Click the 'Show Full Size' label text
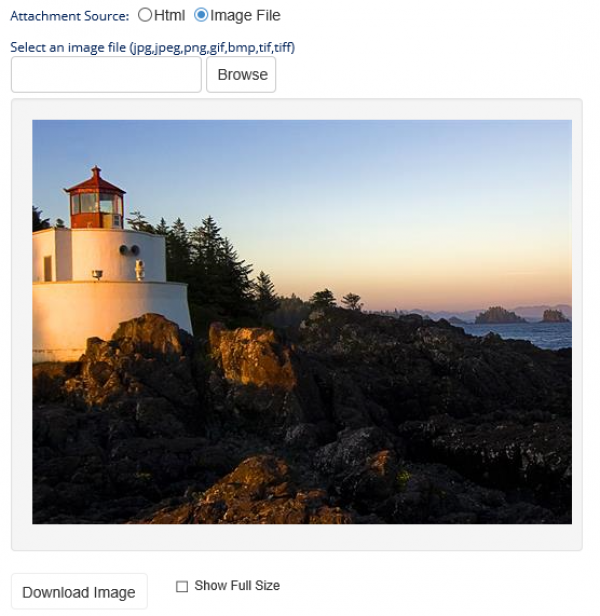This screenshot has height=616, width=600. click(x=237, y=585)
